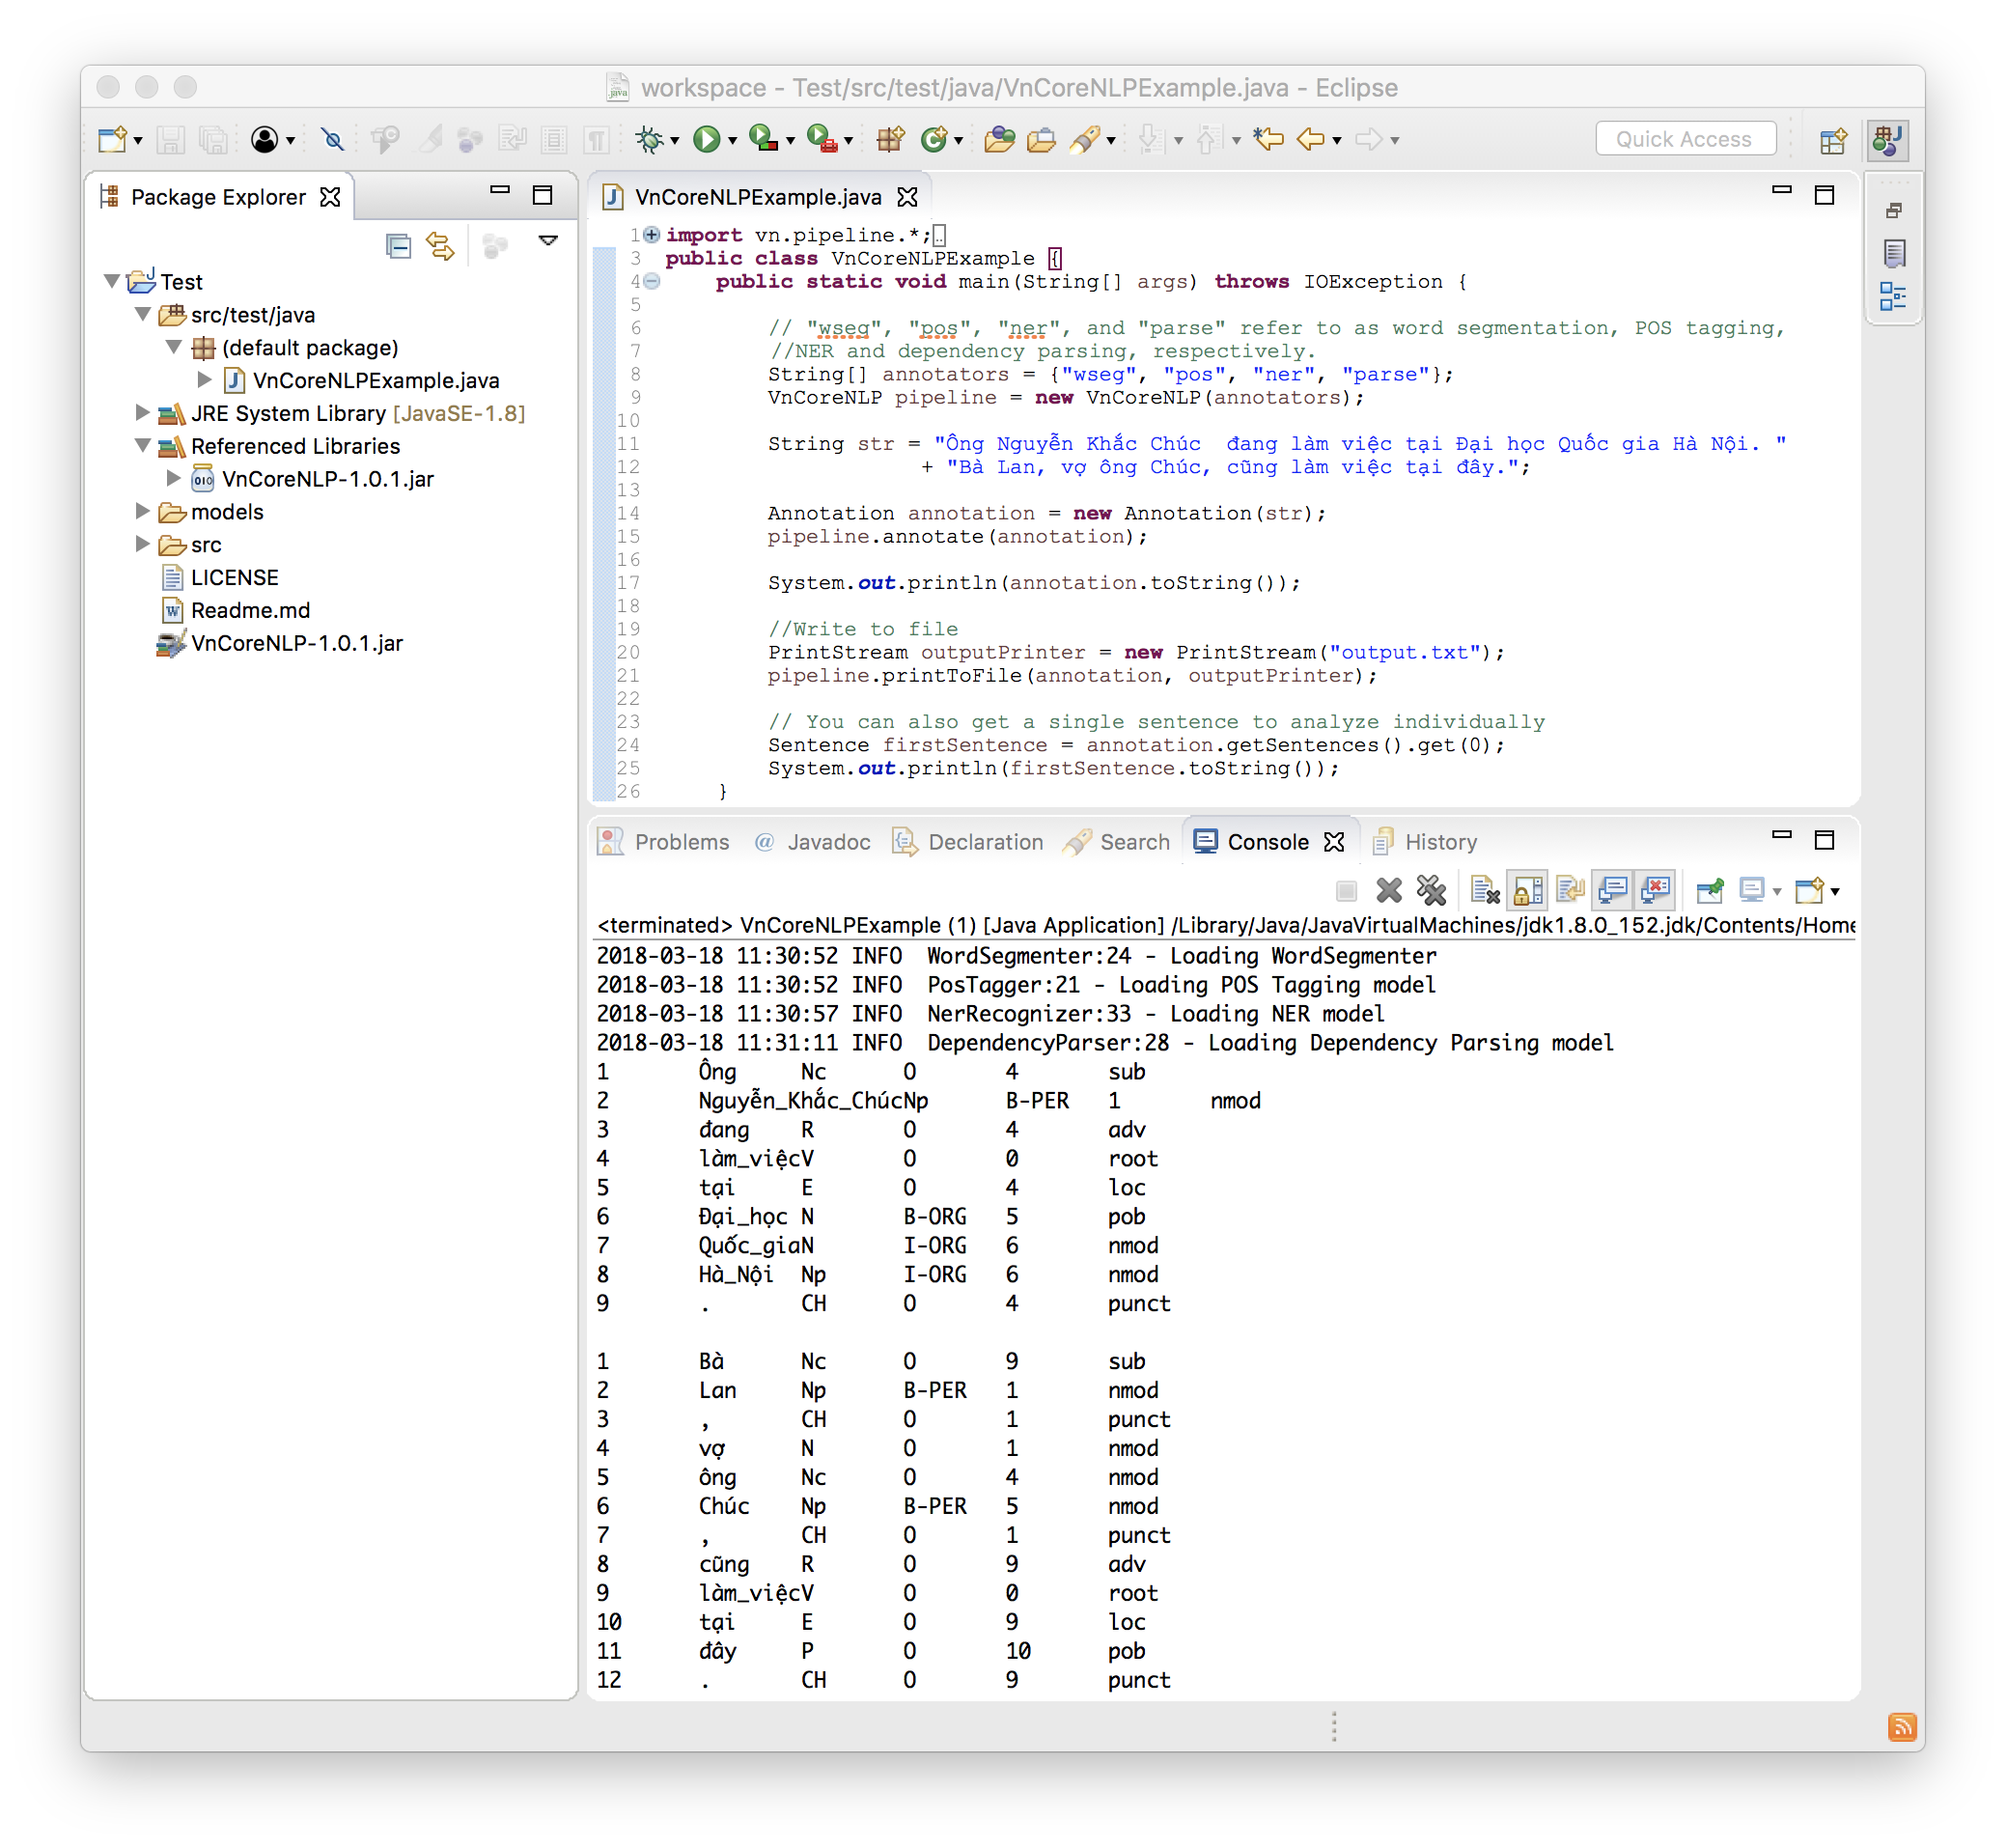
Task: Click the Quick Access search field
Action: pos(1685,138)
